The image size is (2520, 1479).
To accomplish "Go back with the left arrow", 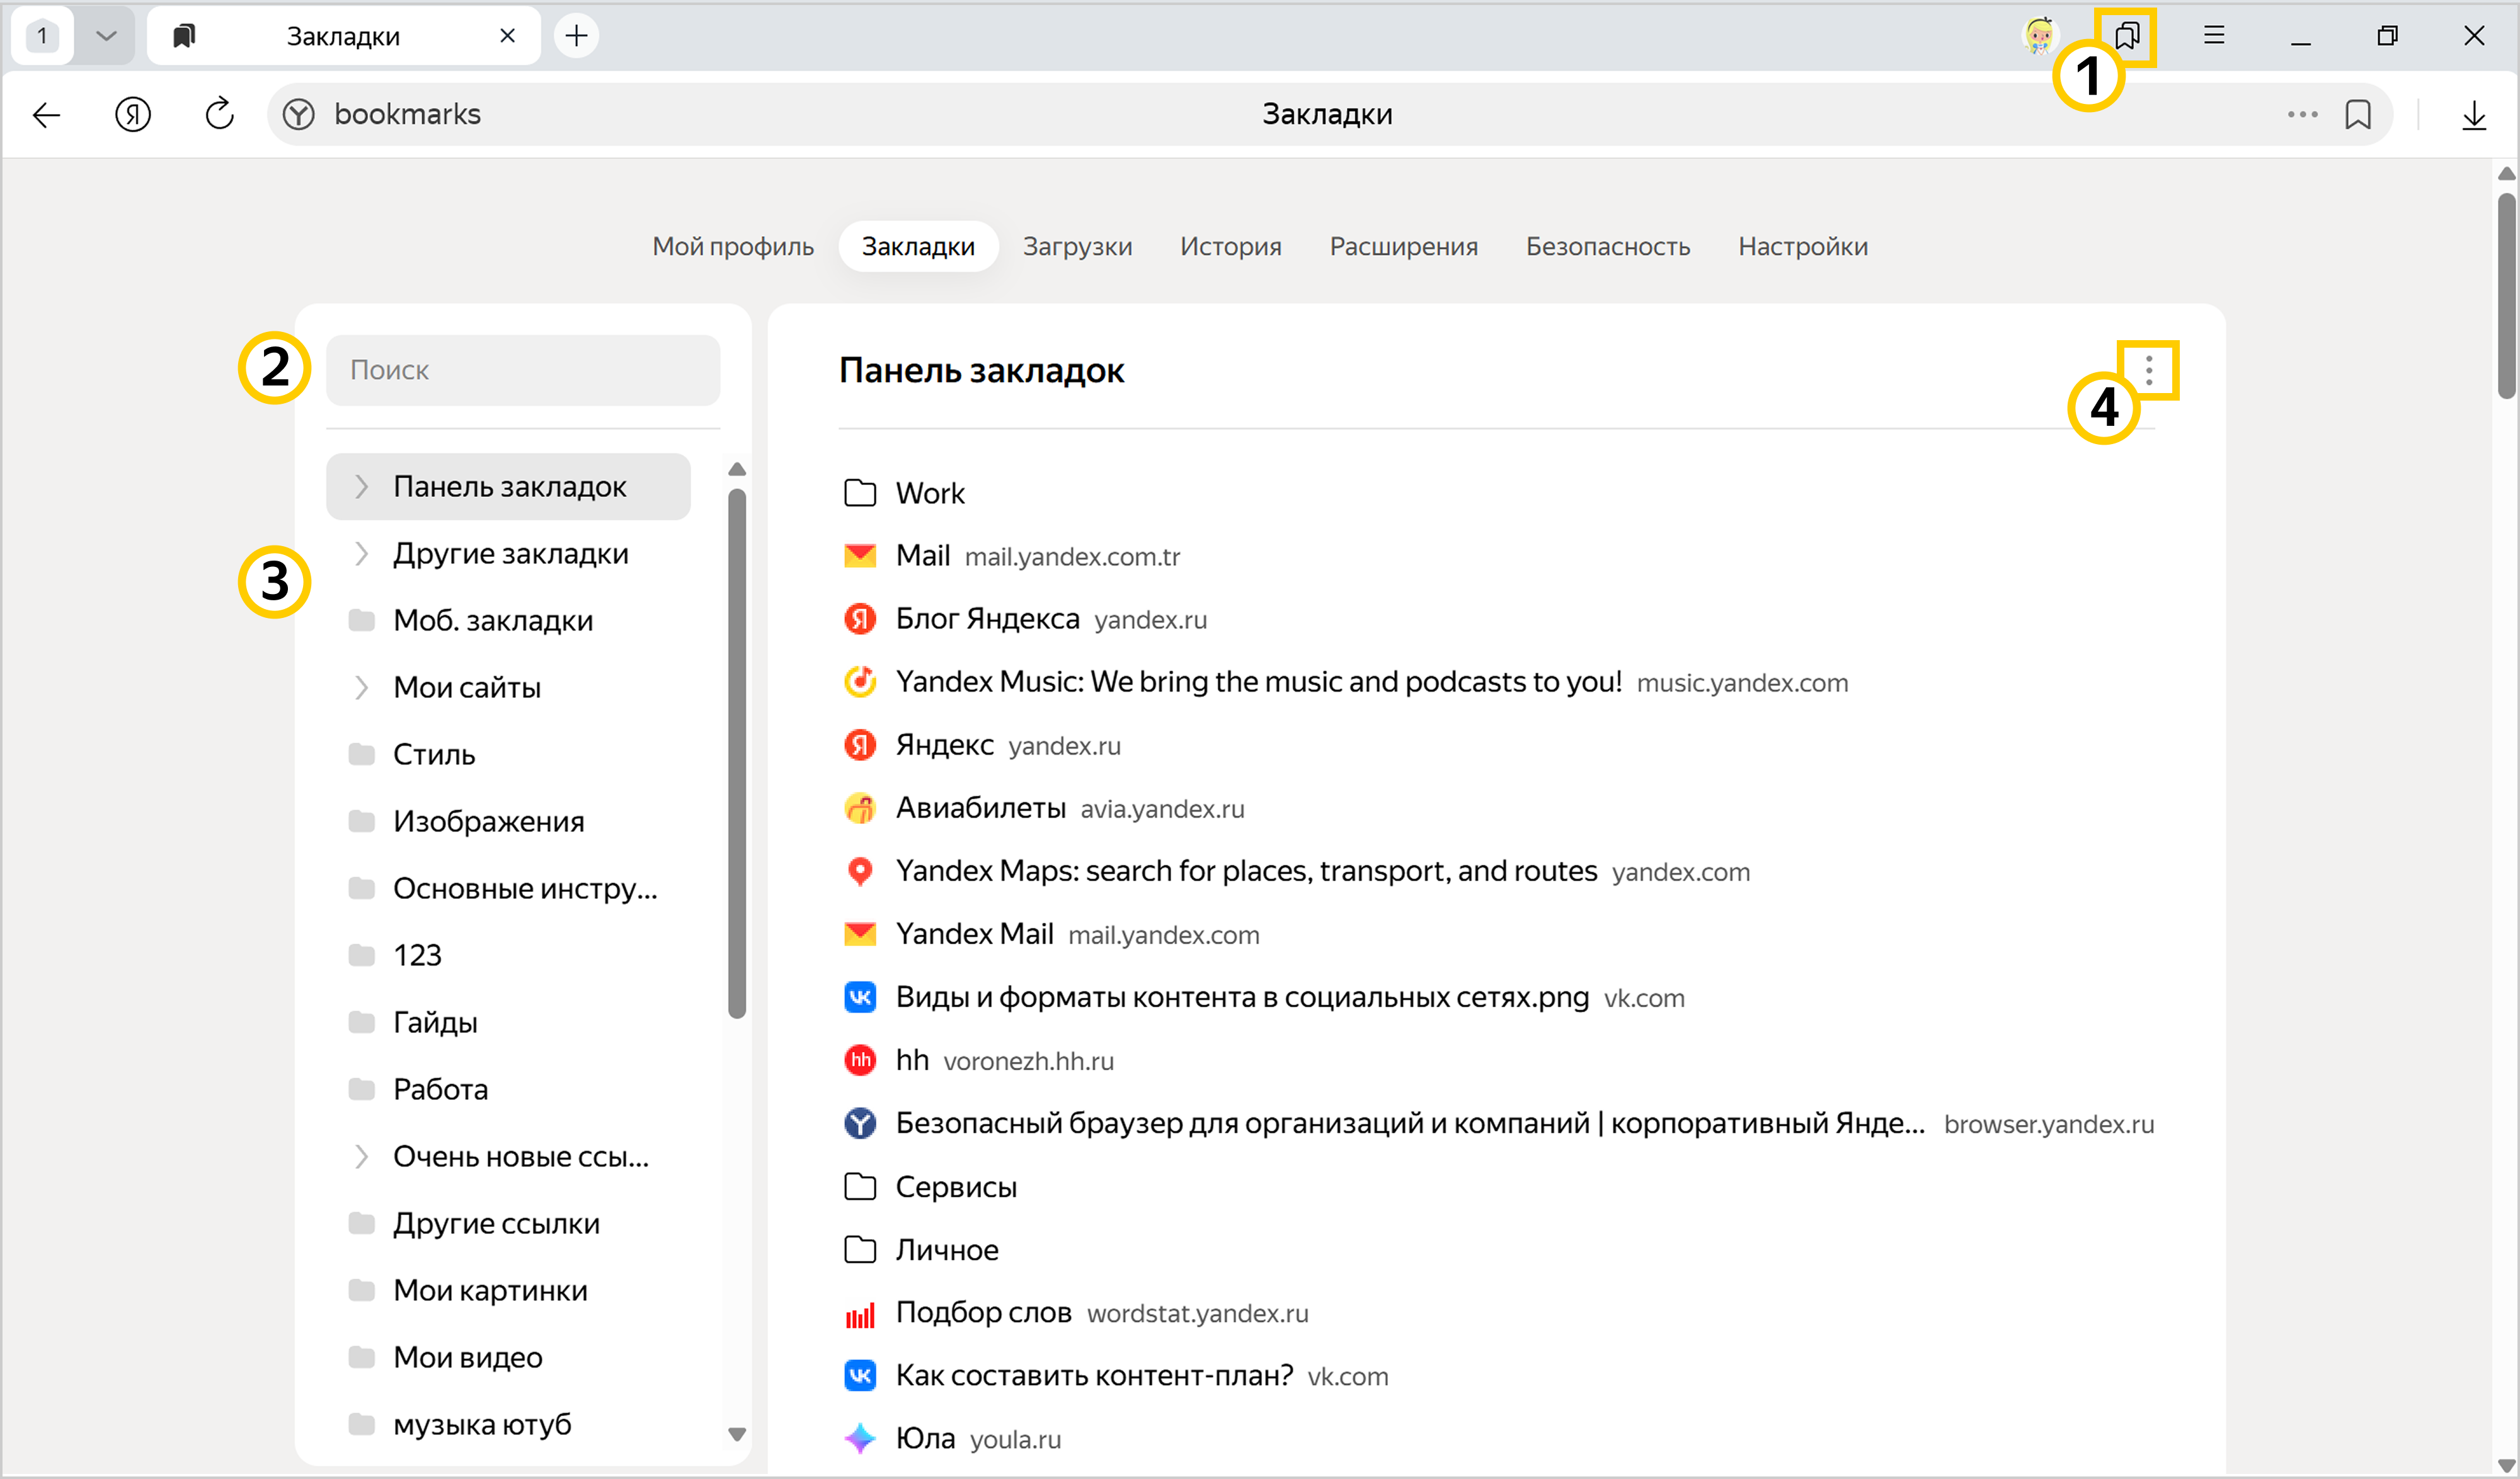I will [x=46, y=114].
